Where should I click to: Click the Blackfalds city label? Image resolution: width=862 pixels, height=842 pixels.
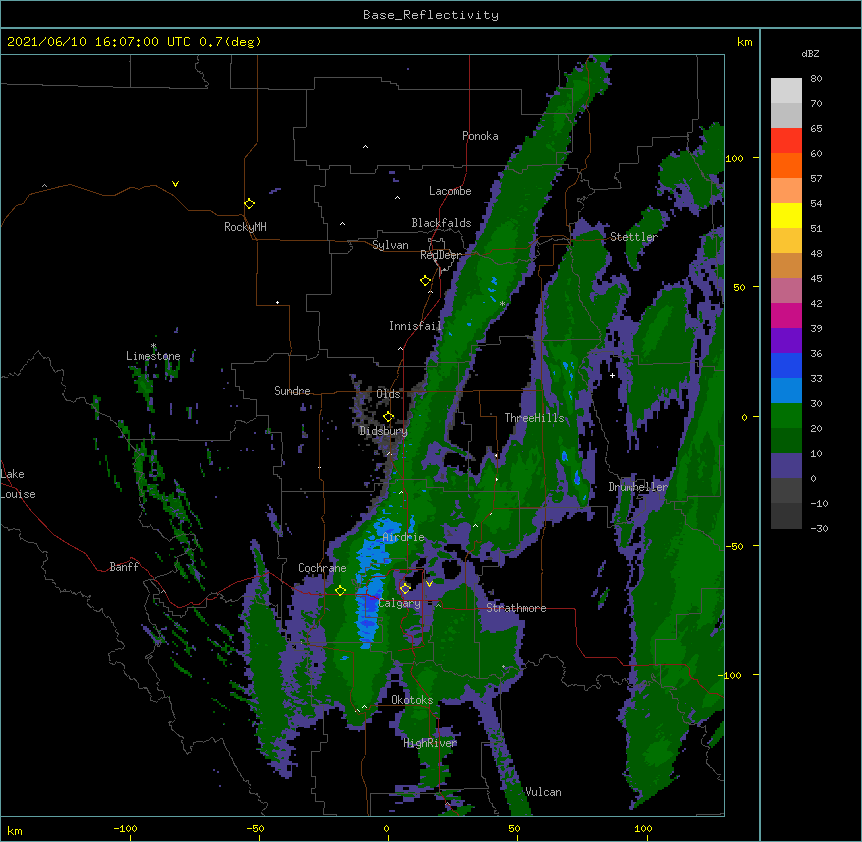click(x=441, y=223)
